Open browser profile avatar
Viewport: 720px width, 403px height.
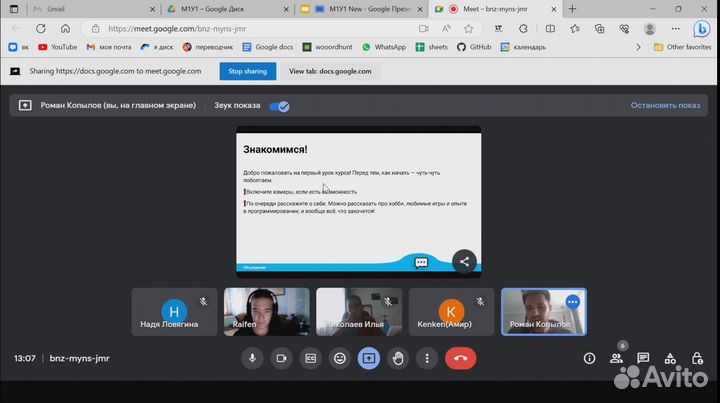click(649, 28)
